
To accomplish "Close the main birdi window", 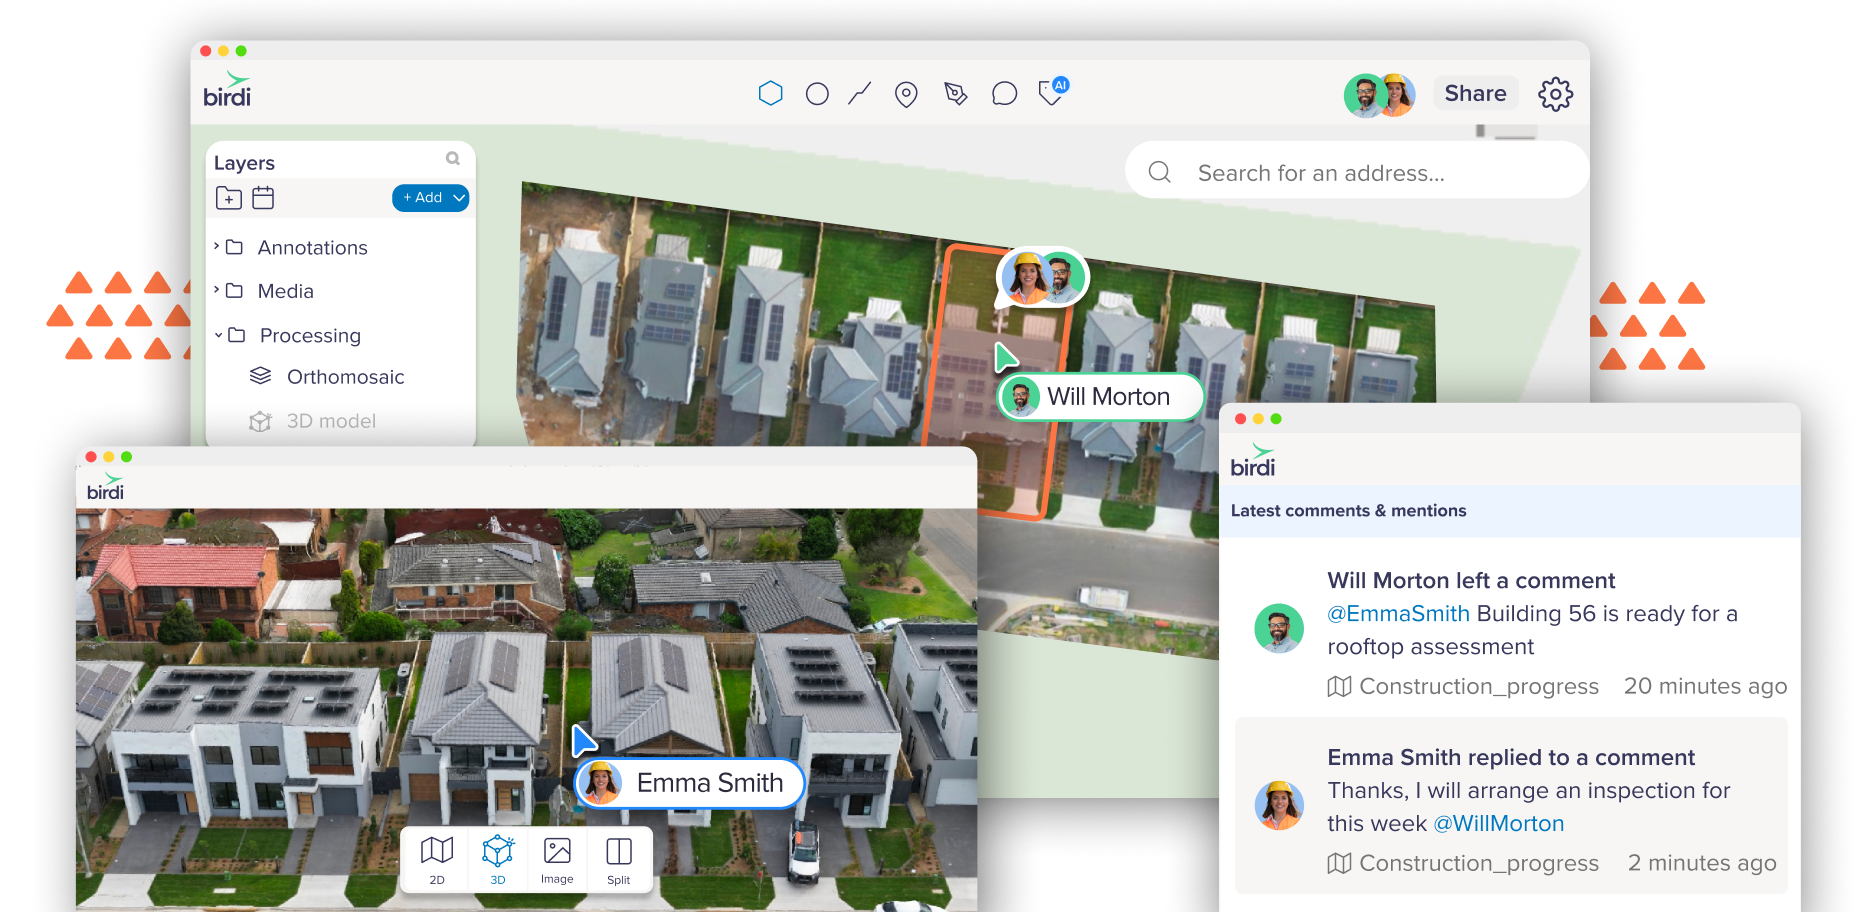I will click(206, 51).
